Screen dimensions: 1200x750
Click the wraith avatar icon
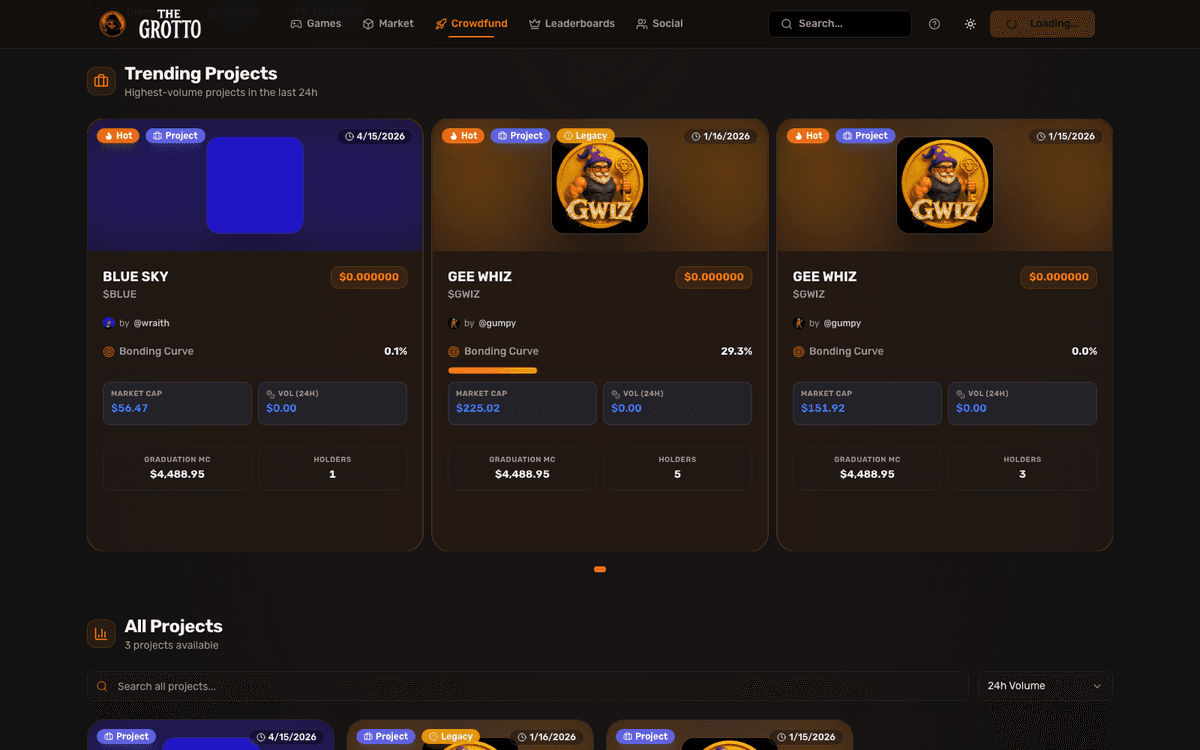click(x=109, y=323)
